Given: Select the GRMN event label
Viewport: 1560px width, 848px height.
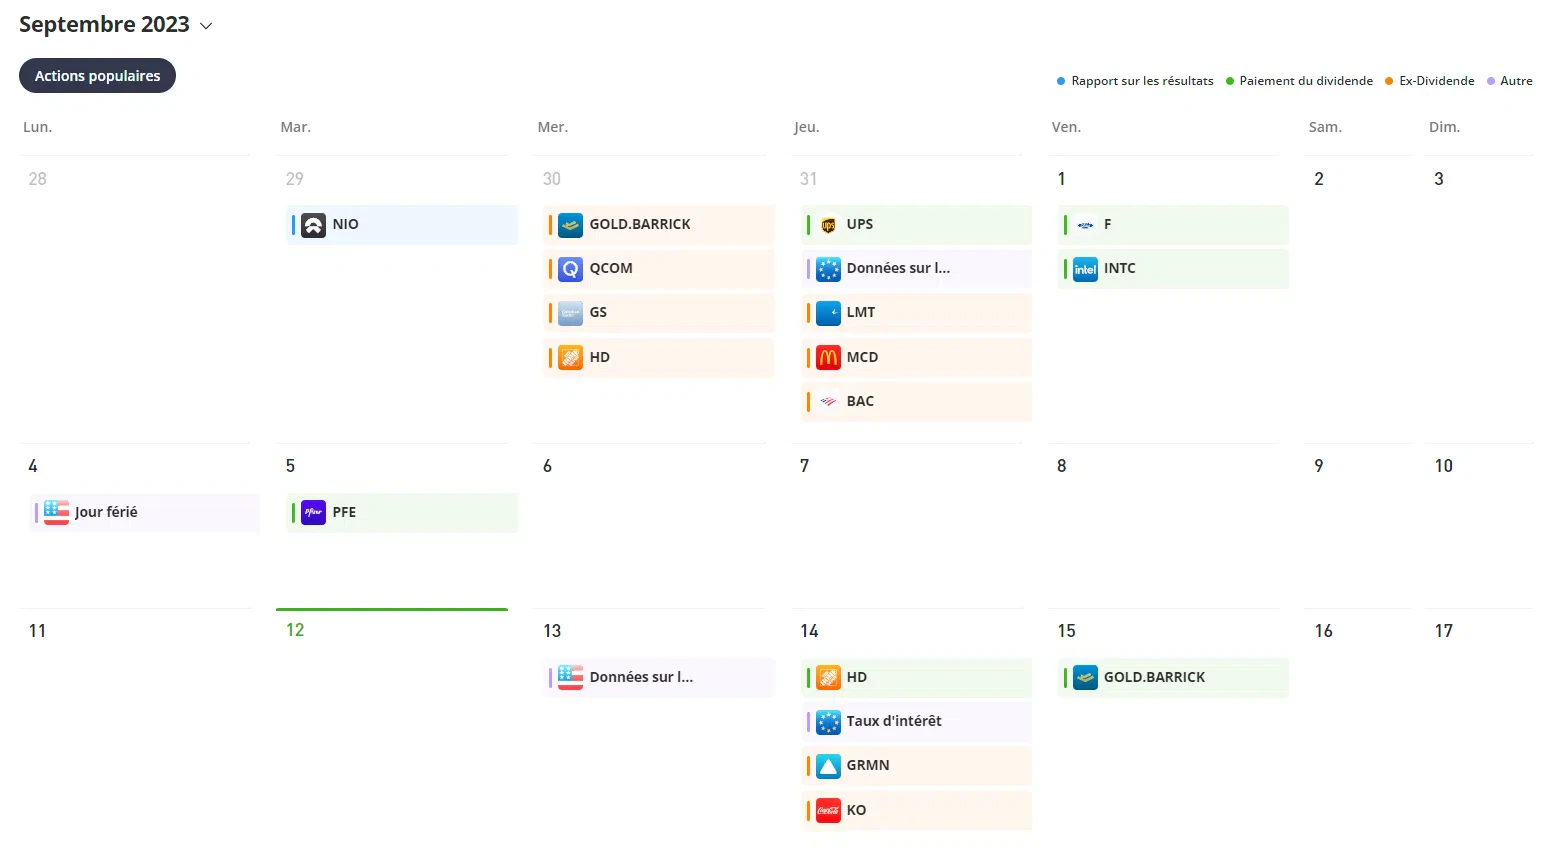Looking at the screenshot, I should tap(868, 765).
